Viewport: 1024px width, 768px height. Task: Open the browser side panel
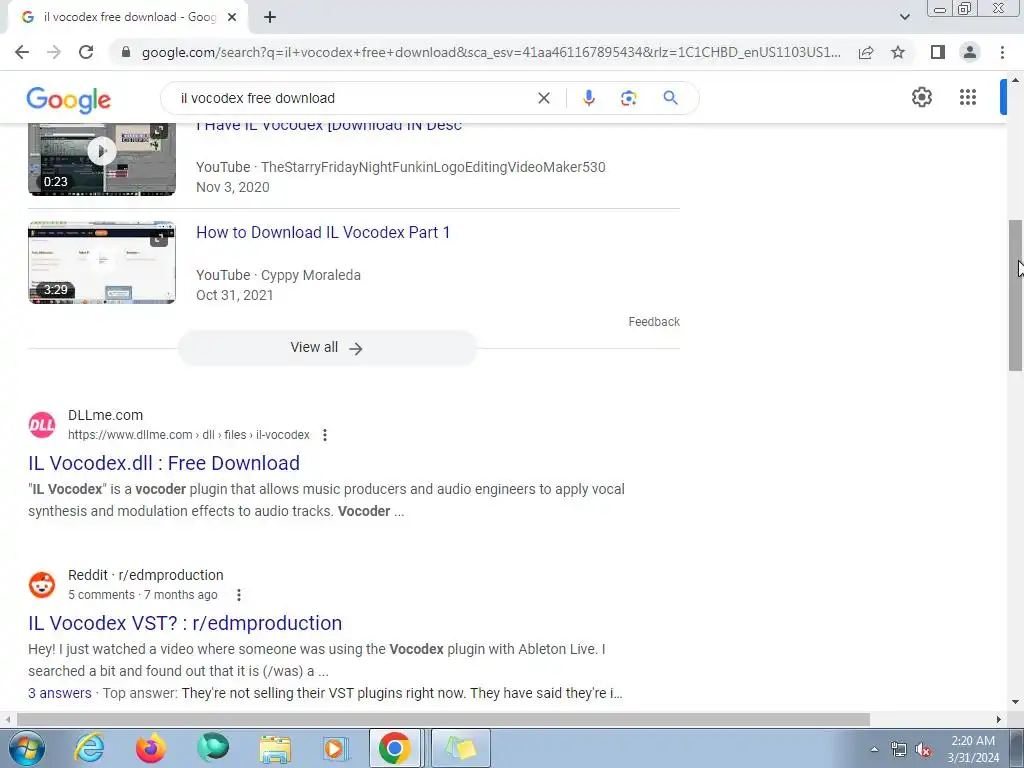pyautogui.click(x=938, y=52)
